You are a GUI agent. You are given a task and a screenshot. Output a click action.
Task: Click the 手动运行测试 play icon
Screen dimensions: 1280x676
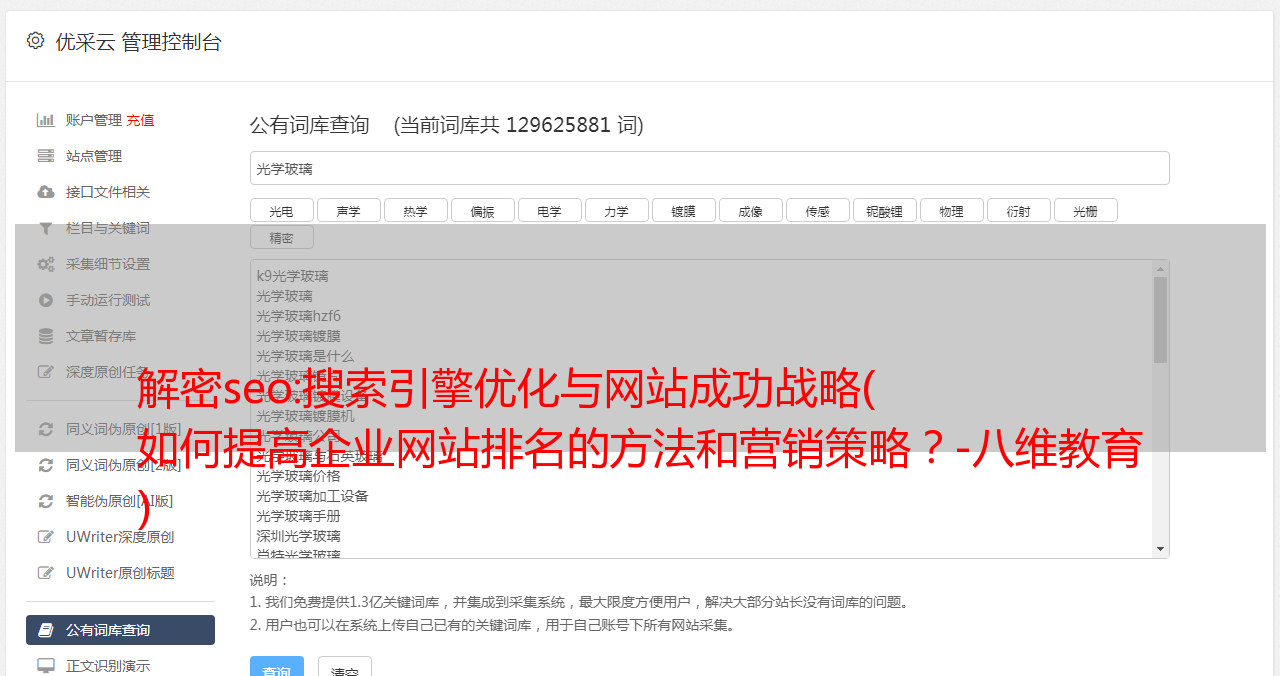[46, 300]
